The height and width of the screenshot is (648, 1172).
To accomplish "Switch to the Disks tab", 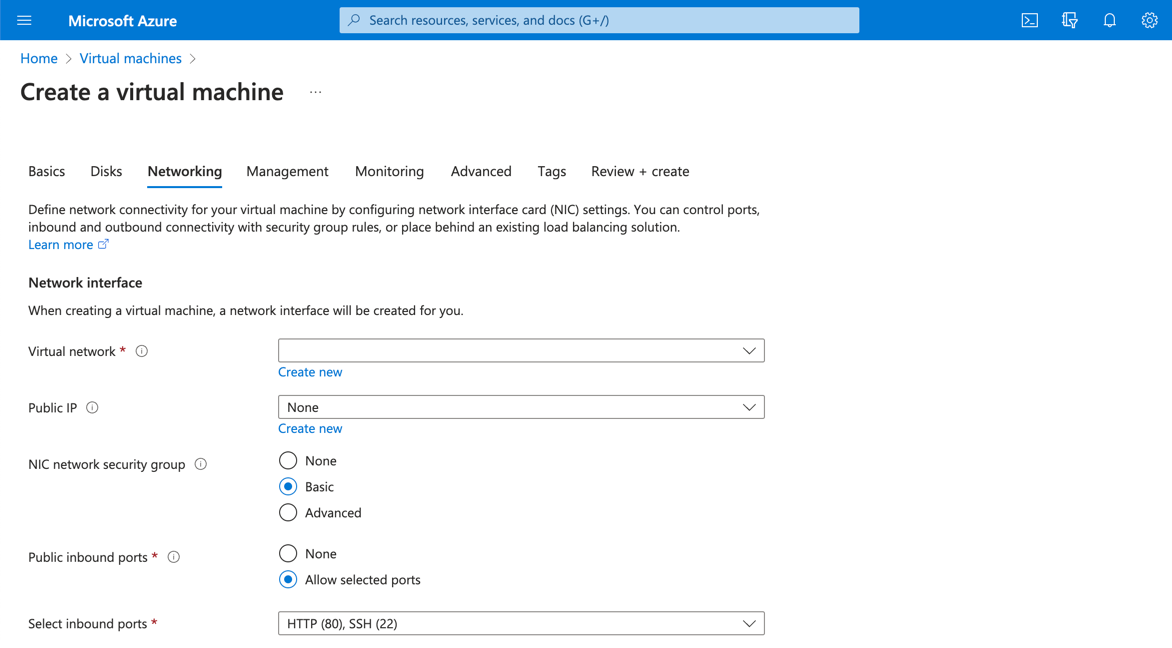I will [x=106, y=171].
